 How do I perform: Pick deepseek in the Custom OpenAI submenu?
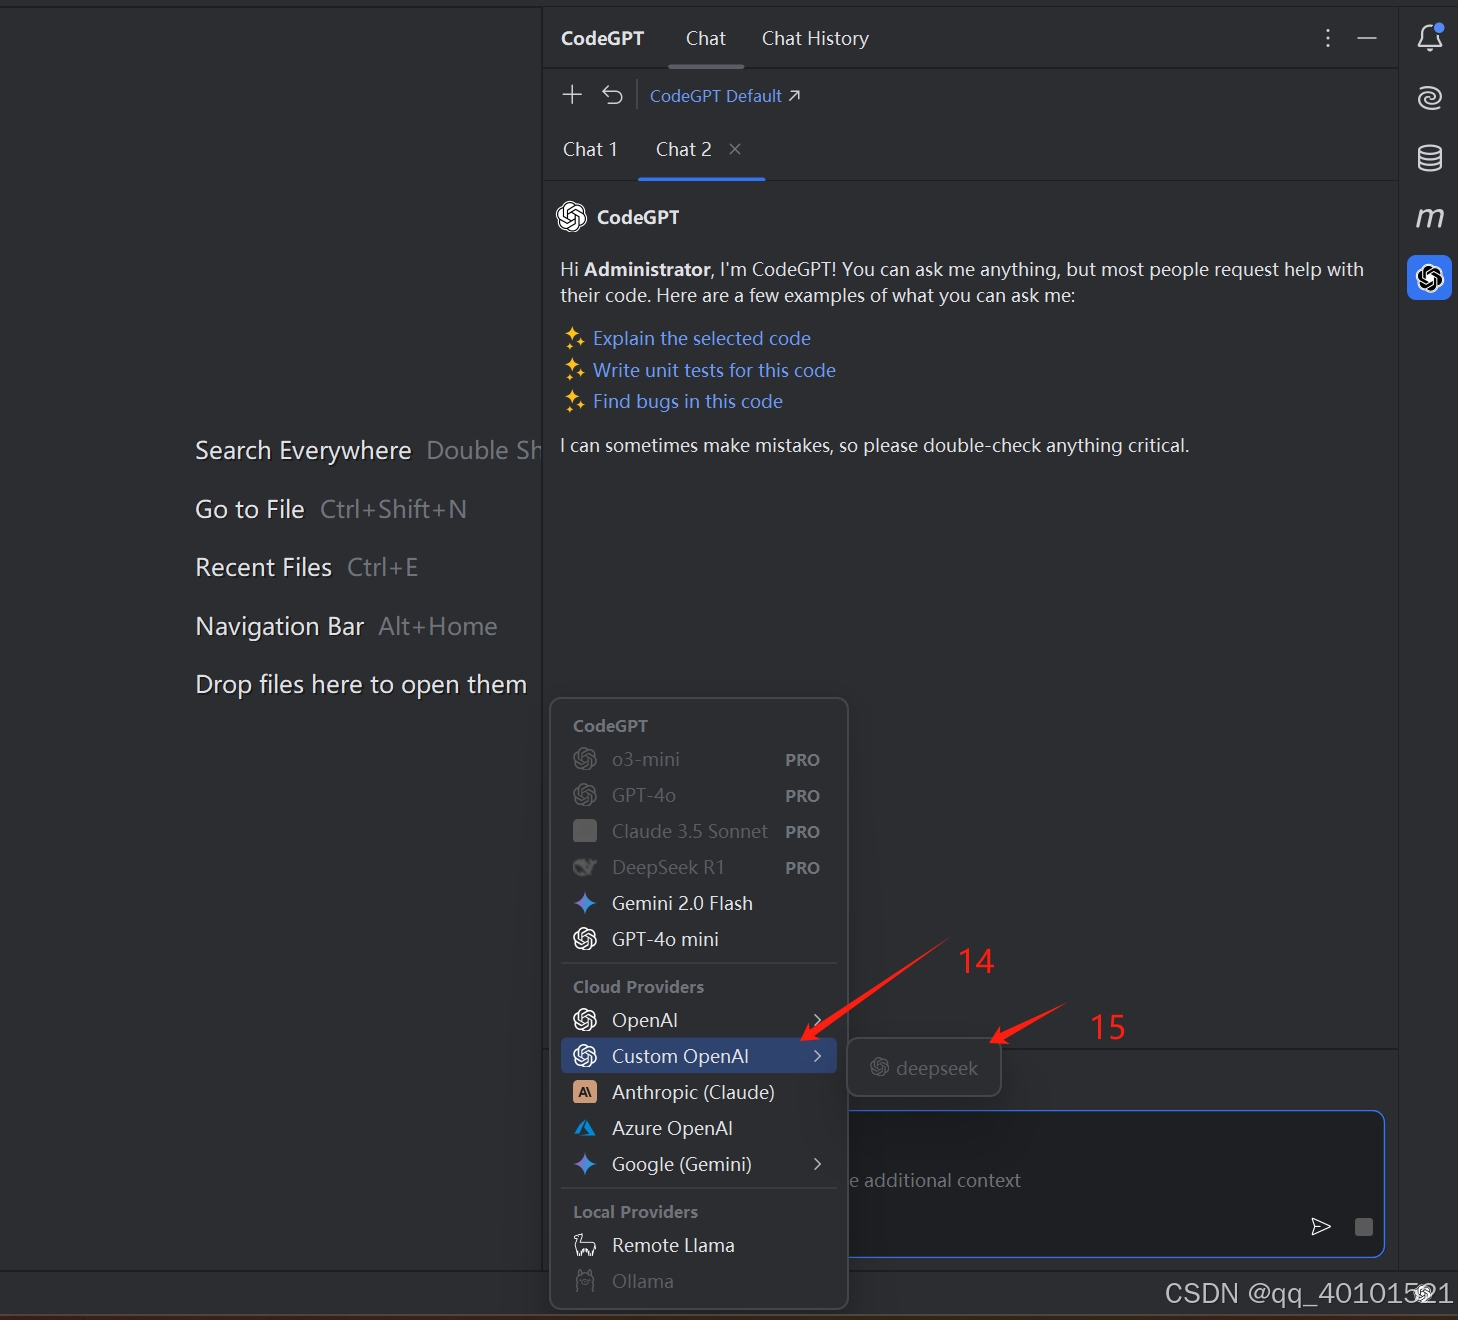(924, 1068)
